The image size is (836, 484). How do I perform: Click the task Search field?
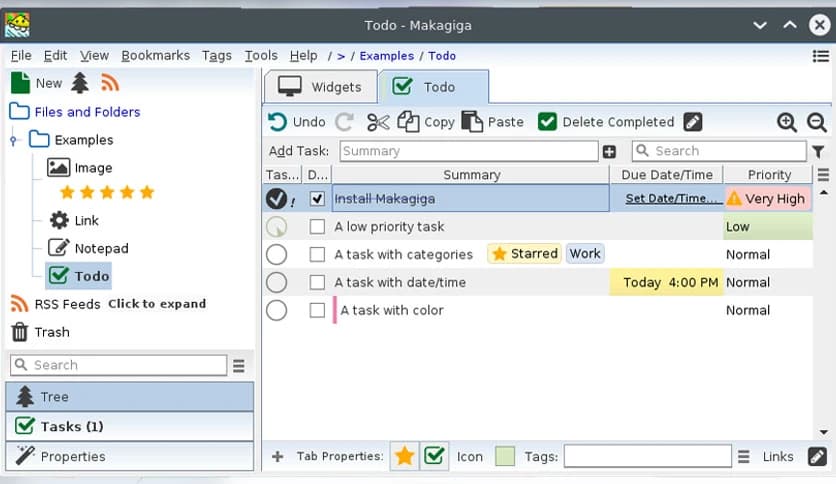pos(719,151)
